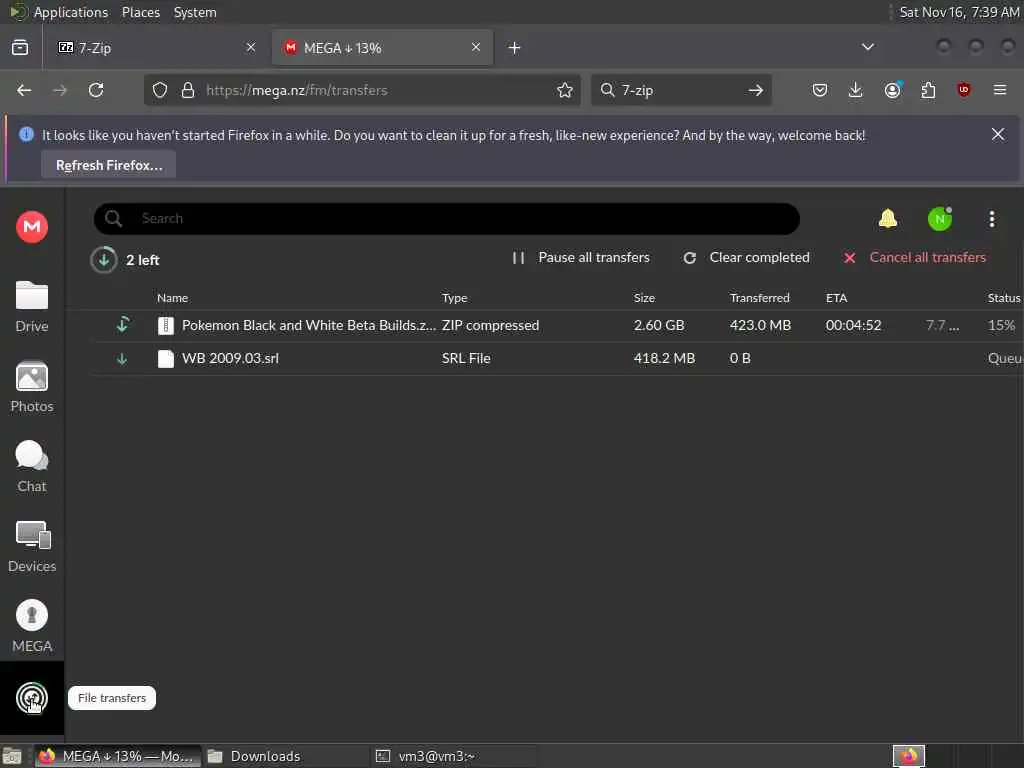This screenshot has height=768, width=1024.
Task: Focus the MEGA search field
Action: point(447,219)
